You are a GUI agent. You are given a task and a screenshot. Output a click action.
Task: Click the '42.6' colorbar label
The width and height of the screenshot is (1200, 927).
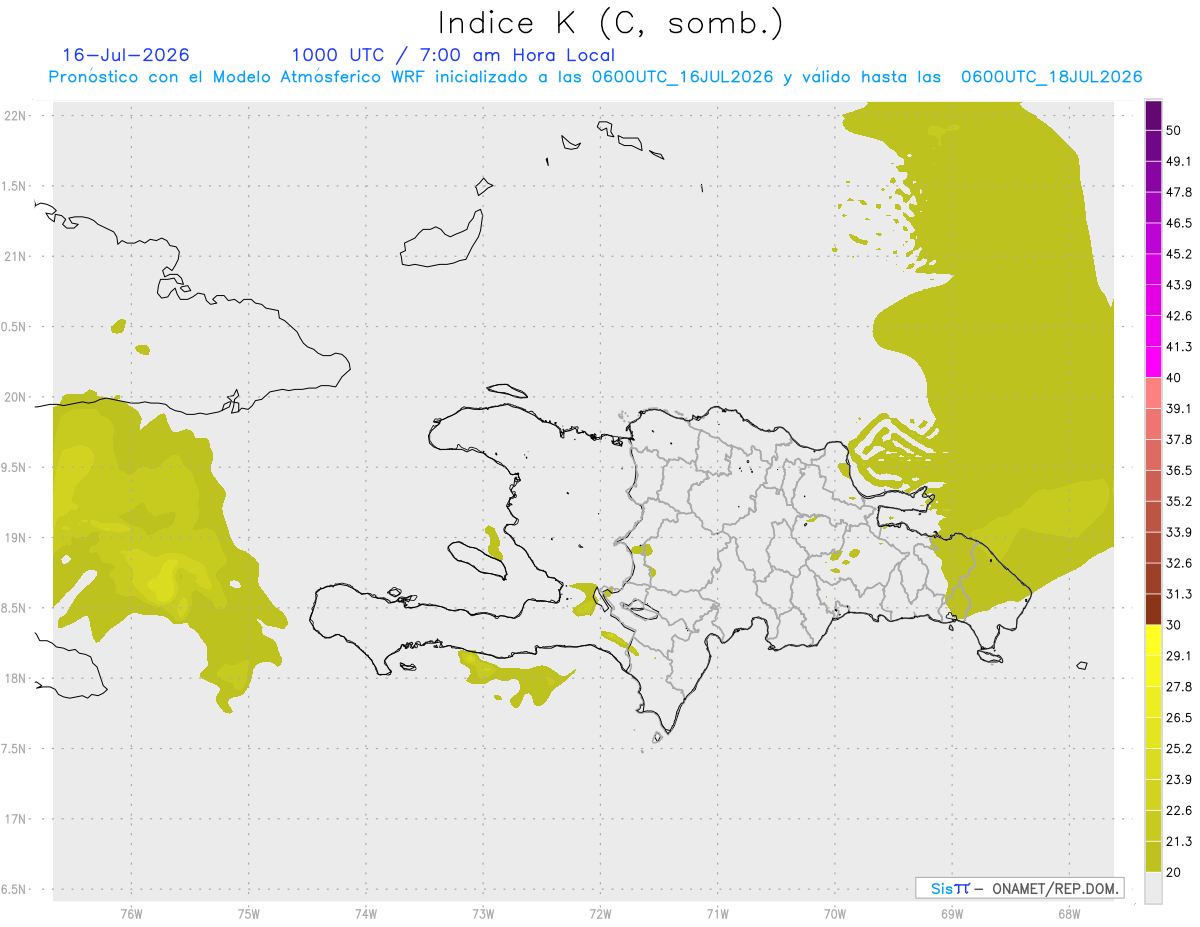click(1179, 317)
